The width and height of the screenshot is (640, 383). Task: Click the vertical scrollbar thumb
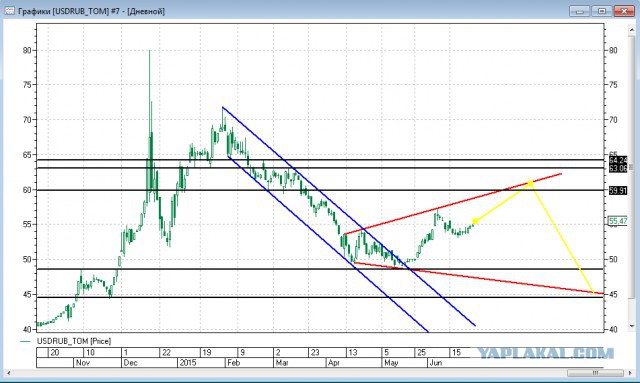tap(632, 167)
